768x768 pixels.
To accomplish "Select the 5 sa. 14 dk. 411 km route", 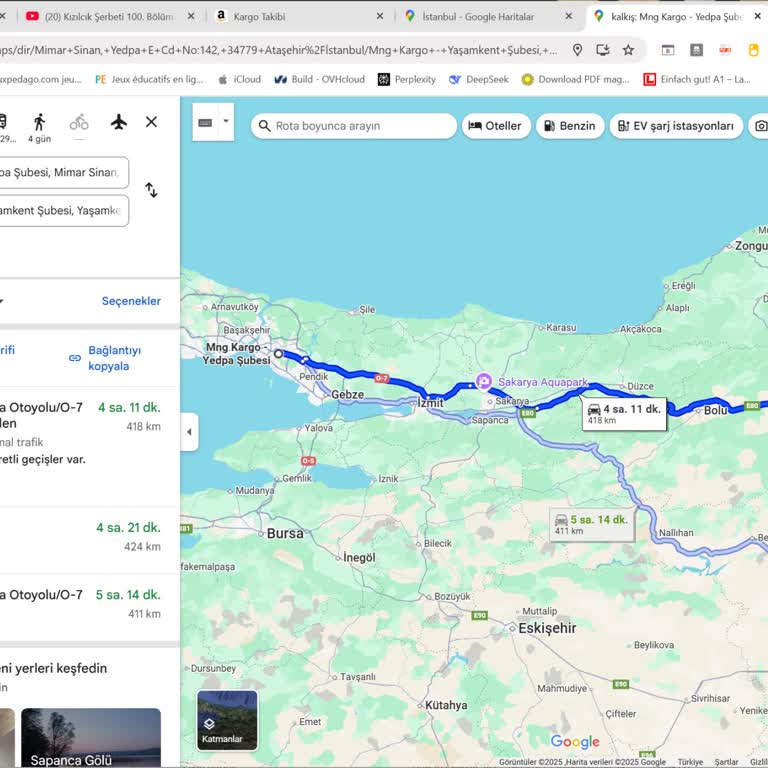I will pyautogui.click(x=89, y=607).
